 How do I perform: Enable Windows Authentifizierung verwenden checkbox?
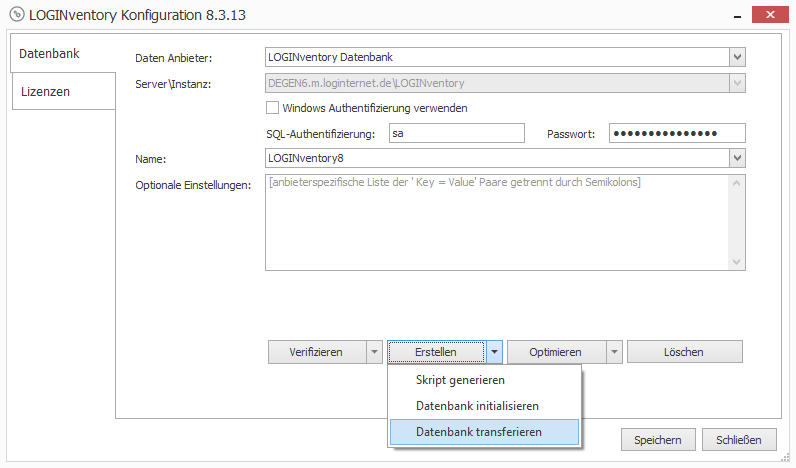click(x=273, y=108)
